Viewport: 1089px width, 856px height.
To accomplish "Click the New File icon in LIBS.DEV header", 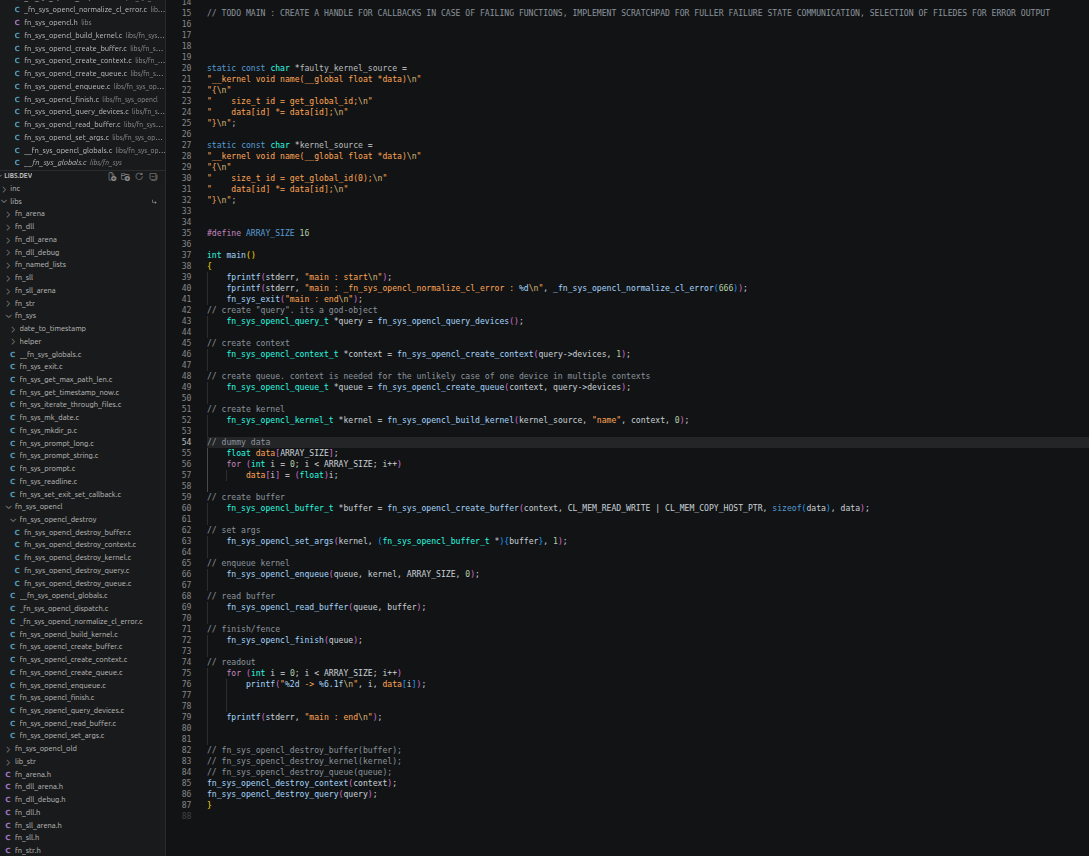I will (112, 176).
